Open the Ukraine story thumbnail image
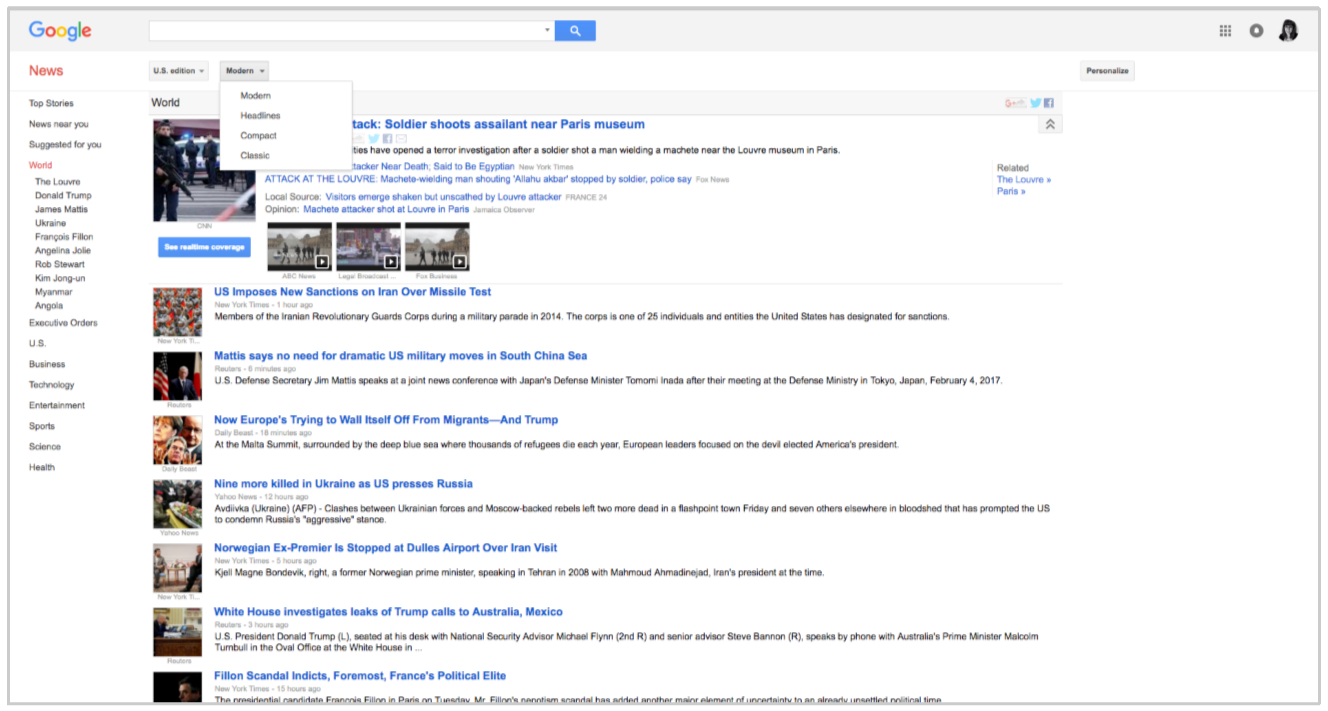 [177, 504]
